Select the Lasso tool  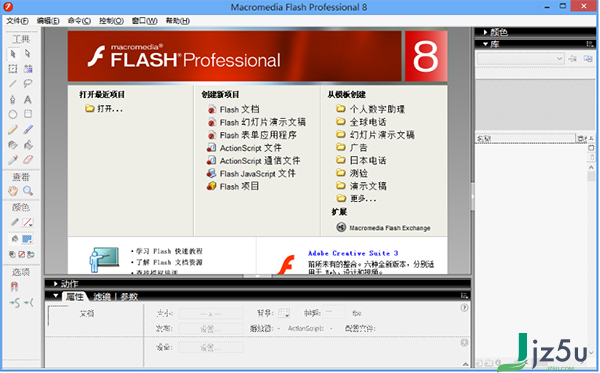coord(28,83)
